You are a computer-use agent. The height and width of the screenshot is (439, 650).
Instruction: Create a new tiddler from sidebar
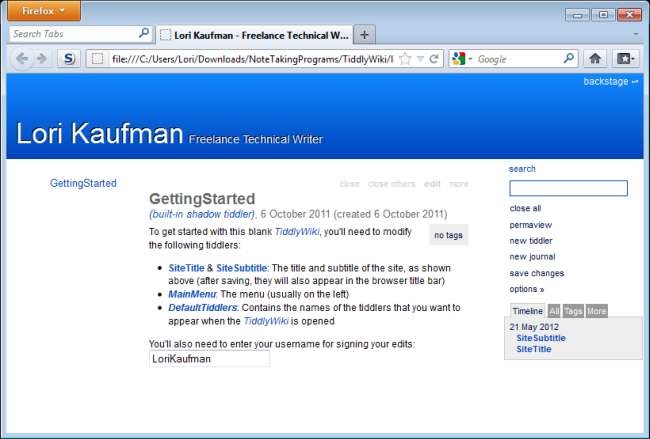coord(531,241)
